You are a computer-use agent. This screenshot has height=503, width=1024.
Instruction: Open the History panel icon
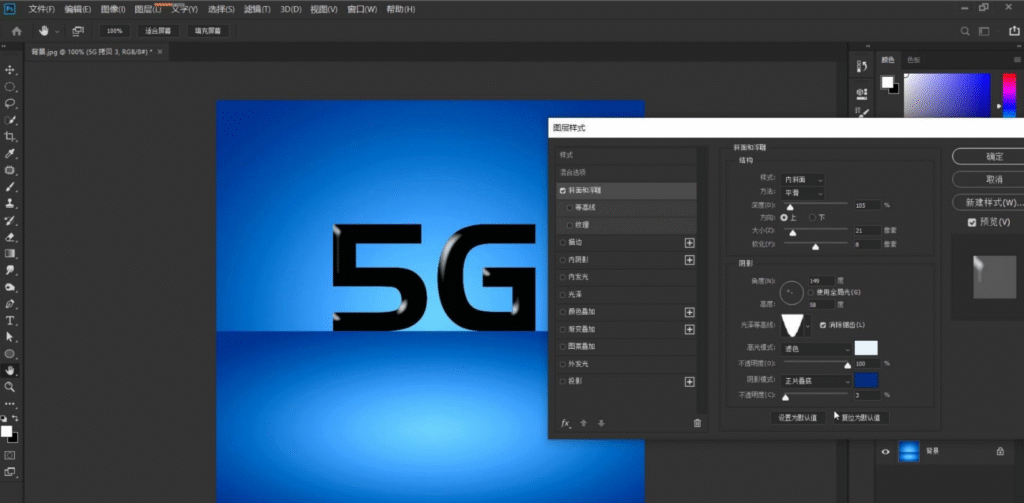click(862, 67)
